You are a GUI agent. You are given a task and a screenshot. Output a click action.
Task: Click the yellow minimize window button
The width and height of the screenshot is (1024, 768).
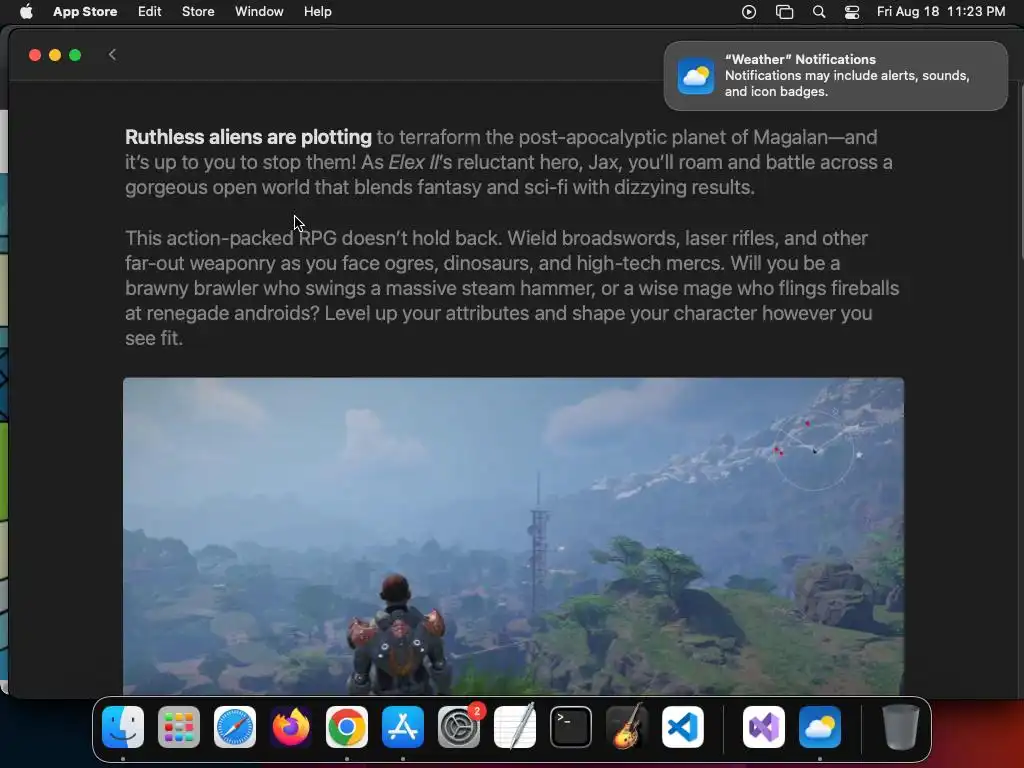pyautogui.click(x=55, y=55)
